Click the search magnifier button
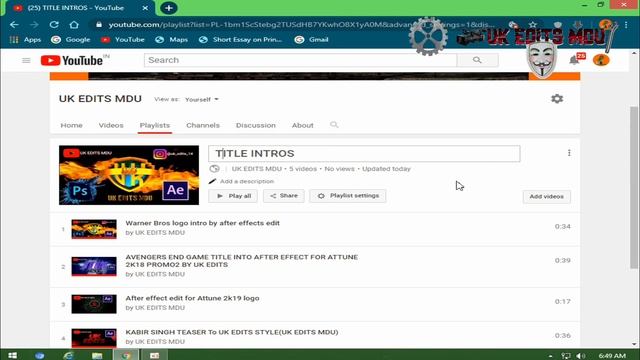This screenshot has width=640, height=360. click(x=477, y=60)
